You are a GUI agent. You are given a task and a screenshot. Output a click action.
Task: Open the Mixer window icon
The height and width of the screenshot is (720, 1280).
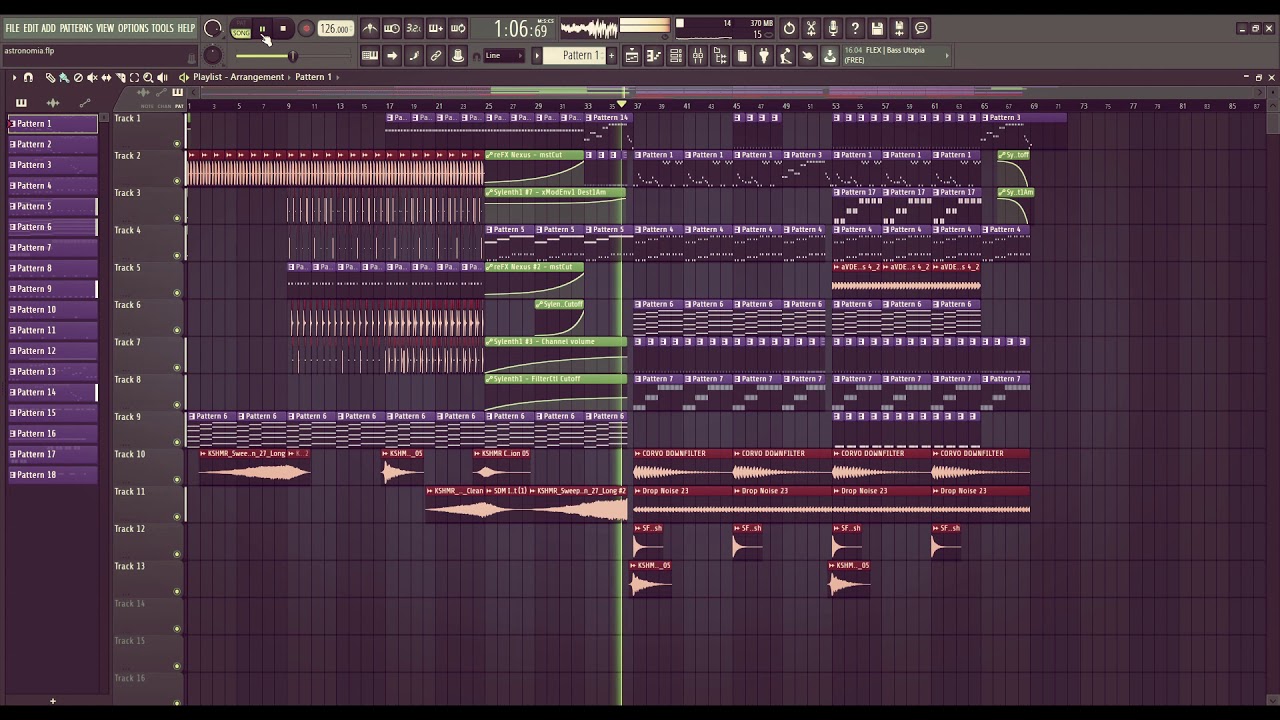tap(698, 56)
